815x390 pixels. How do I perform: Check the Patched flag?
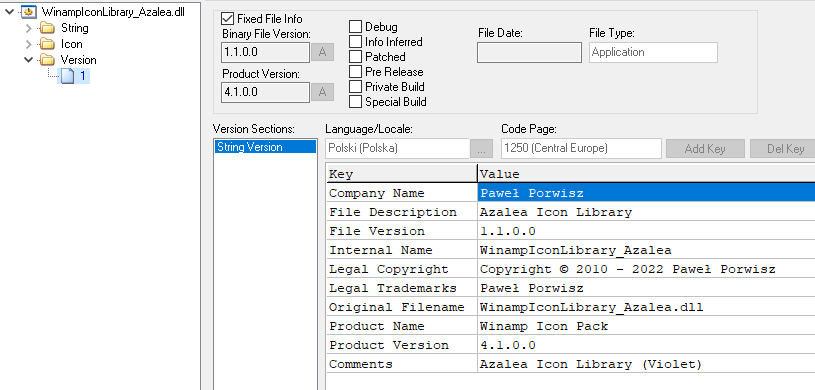[x=356, y=57]
